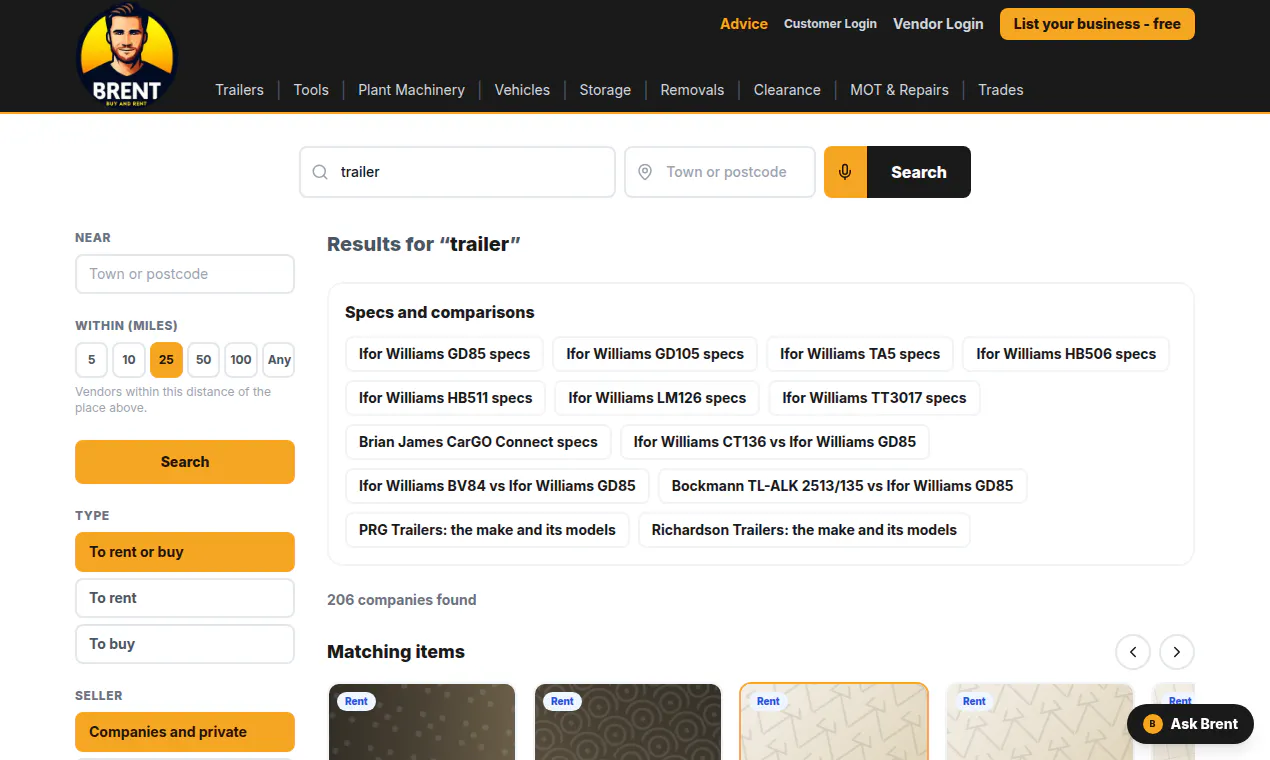Open Ifor Williams HB506 specs
This screenshot has width=1270, height=760.
click(1066, 354)
